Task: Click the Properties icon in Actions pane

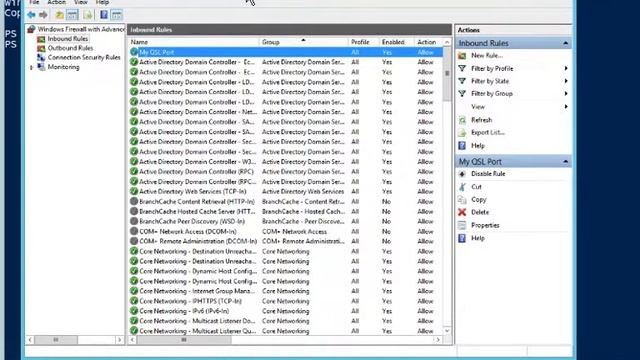Action: pos(462,225)
